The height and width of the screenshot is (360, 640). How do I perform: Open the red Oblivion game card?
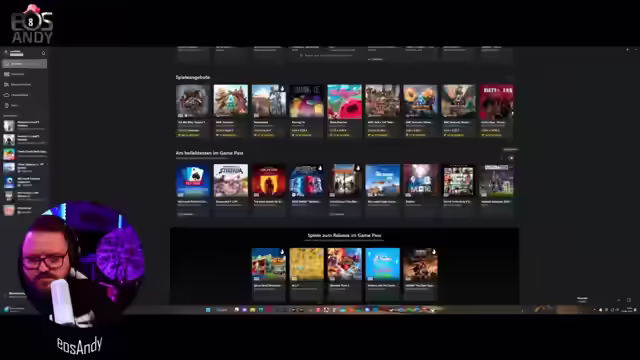coord(269,190)
